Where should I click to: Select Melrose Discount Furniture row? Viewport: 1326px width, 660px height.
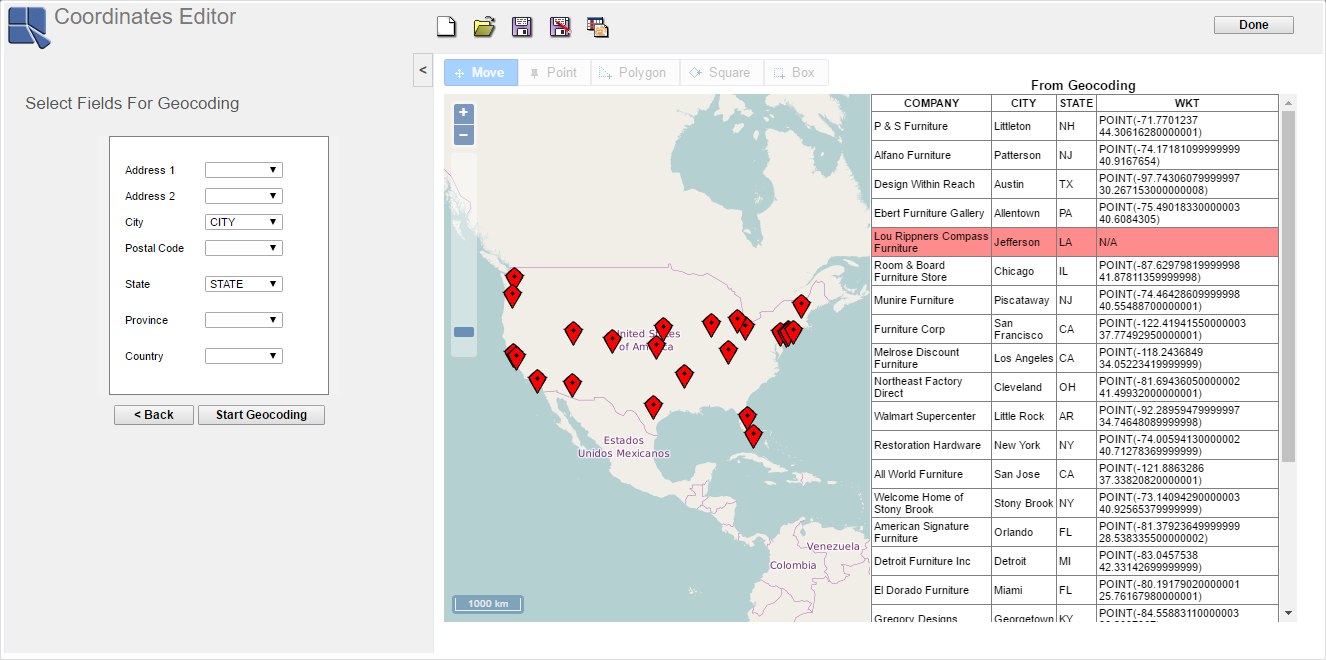coord(1075,358)
